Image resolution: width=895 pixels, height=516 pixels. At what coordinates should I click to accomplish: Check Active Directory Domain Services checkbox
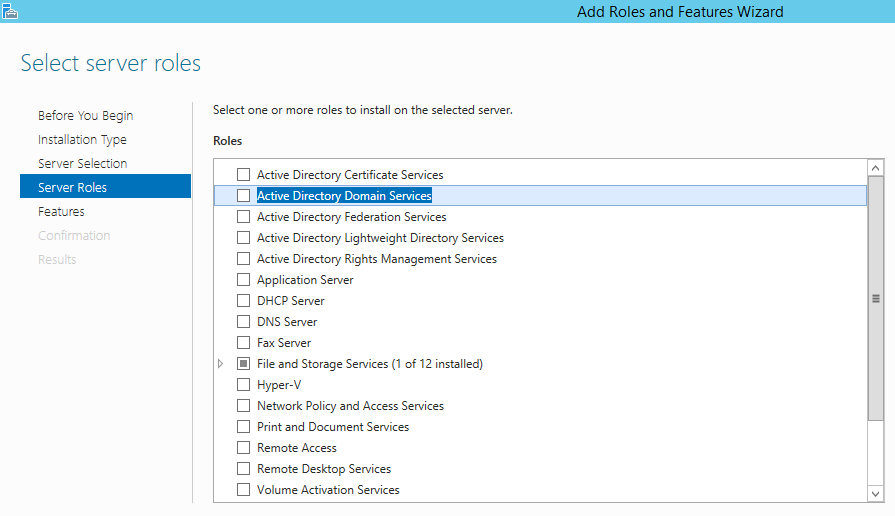coord(243,196)
